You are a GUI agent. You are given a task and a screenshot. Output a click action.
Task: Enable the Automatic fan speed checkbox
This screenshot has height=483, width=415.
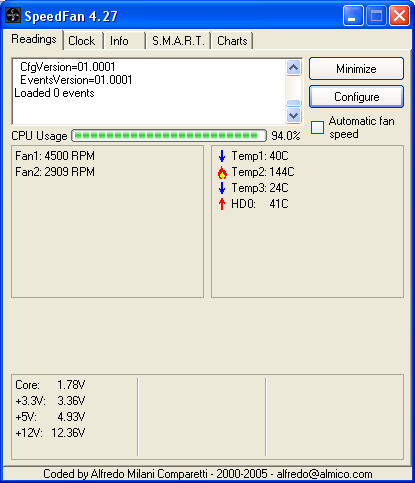tap(317, 128)
